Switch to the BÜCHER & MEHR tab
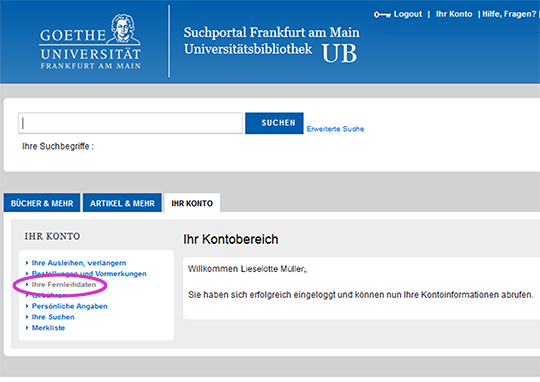 (x=42, y=203)
